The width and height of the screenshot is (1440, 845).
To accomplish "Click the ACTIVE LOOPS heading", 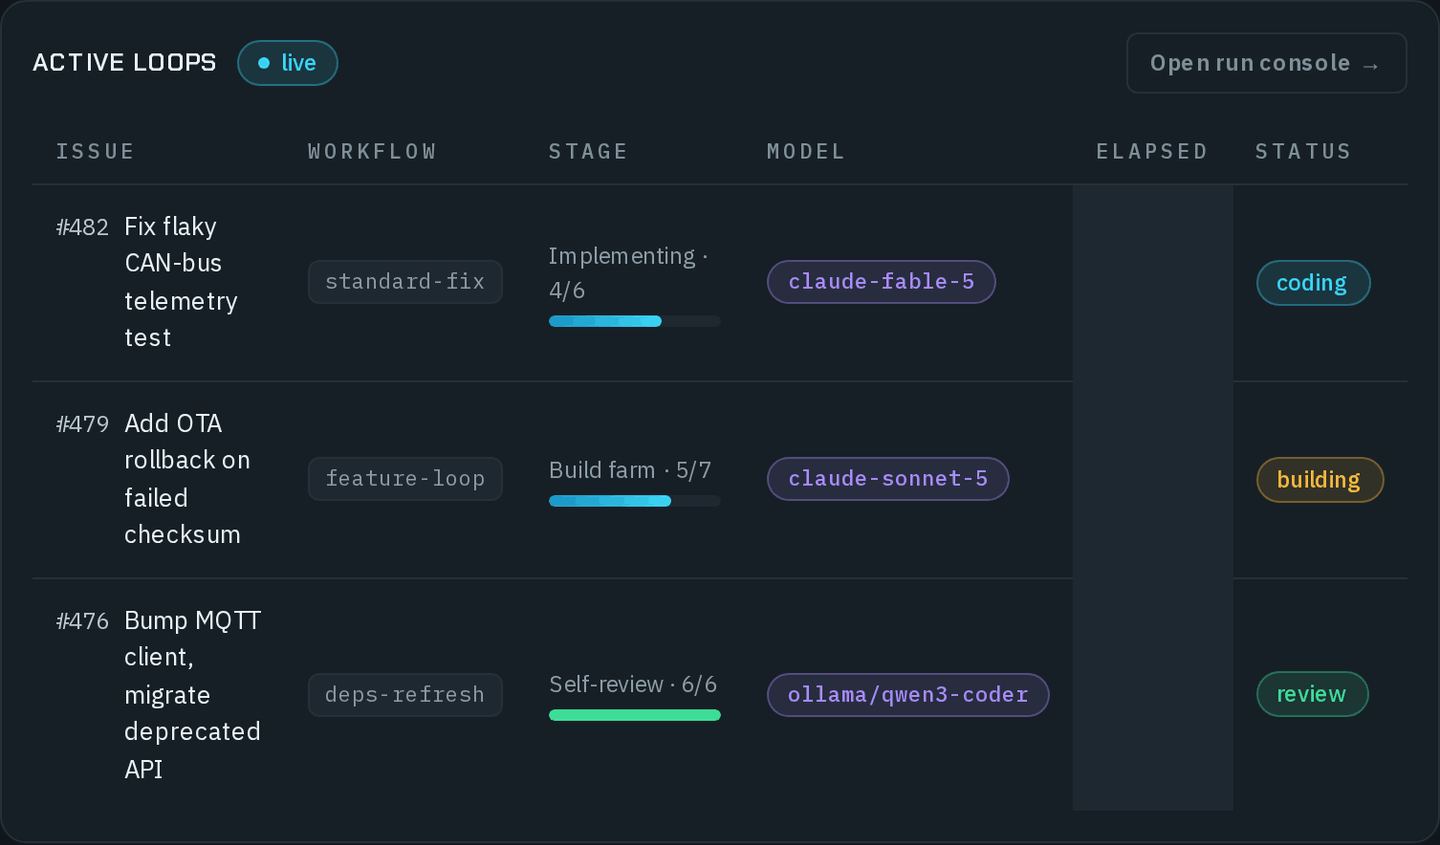I will 124,63.
